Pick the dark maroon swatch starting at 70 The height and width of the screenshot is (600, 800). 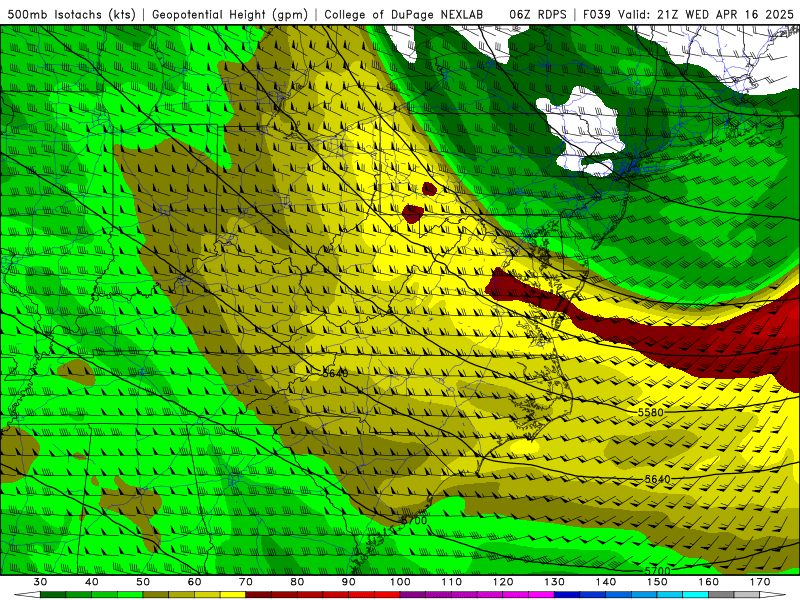tap(259, 596)
